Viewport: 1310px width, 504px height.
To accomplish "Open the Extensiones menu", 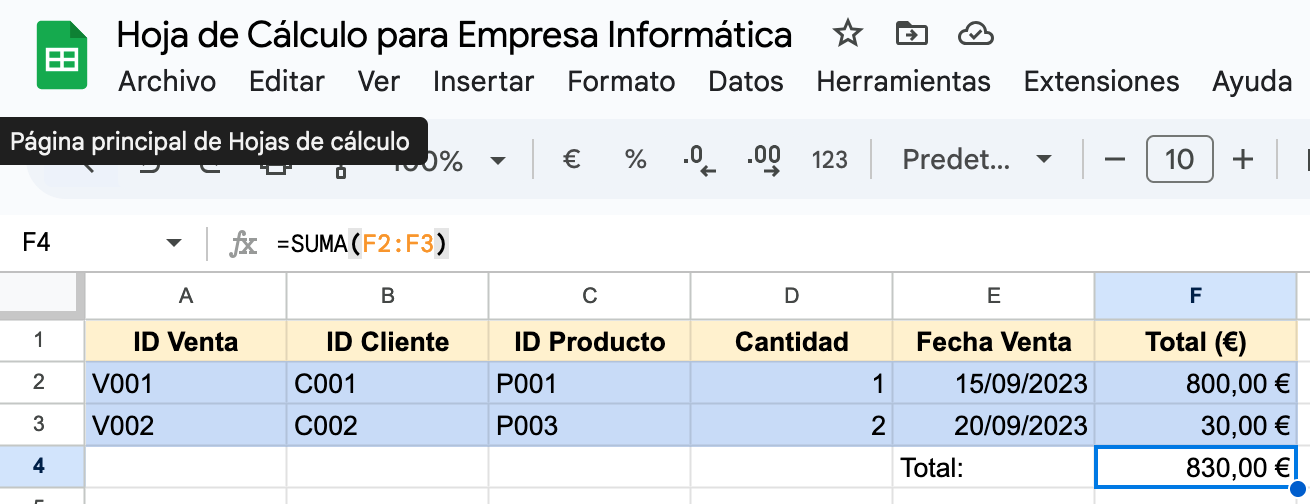I will point(1101,81).
